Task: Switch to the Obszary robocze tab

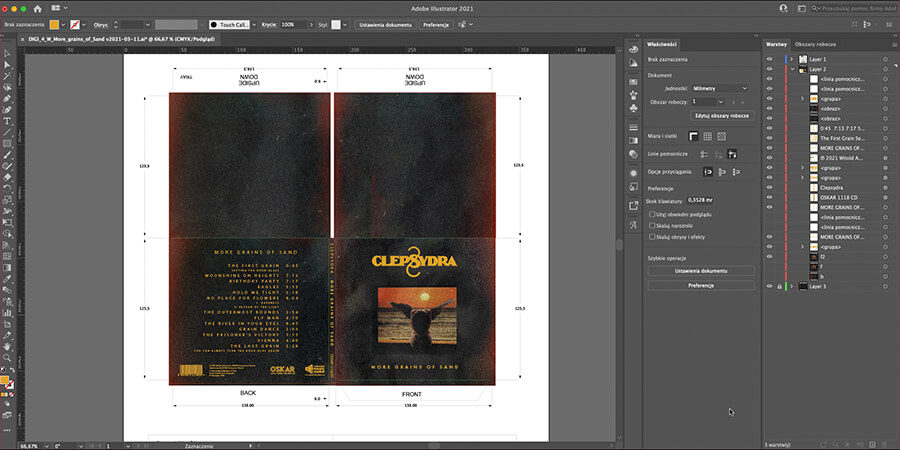Action: tap(814, 44)
